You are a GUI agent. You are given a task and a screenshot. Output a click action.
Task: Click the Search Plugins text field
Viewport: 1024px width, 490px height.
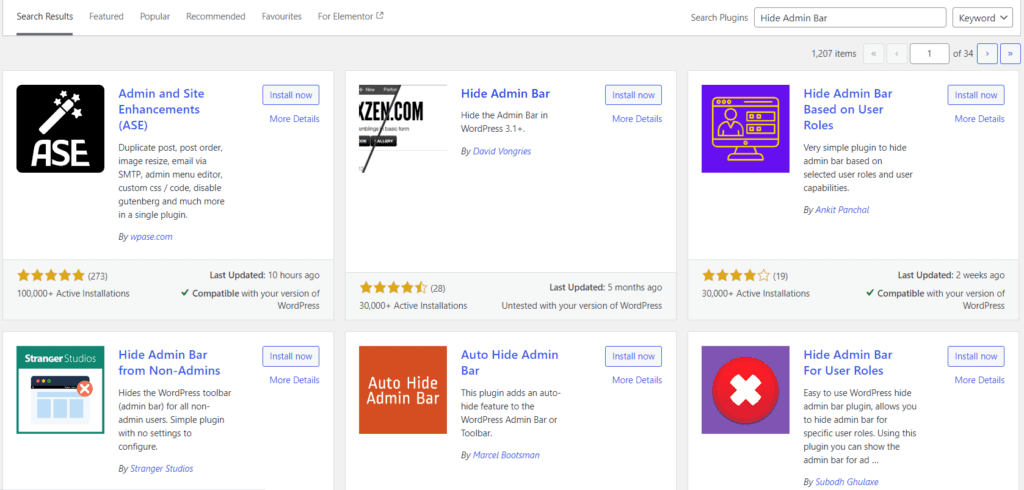click(x=850, y=18)
